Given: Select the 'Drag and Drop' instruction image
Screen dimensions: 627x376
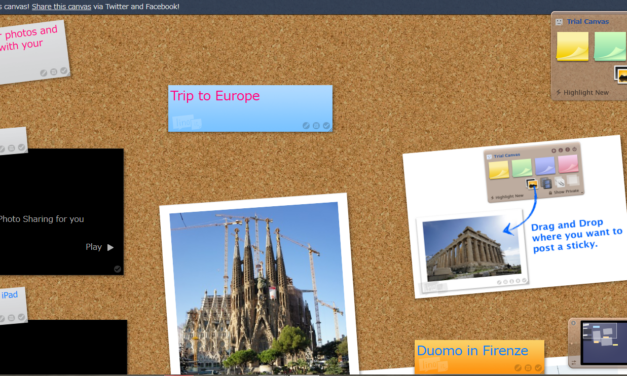Looking at the screenshot, I should coord(515,217).
